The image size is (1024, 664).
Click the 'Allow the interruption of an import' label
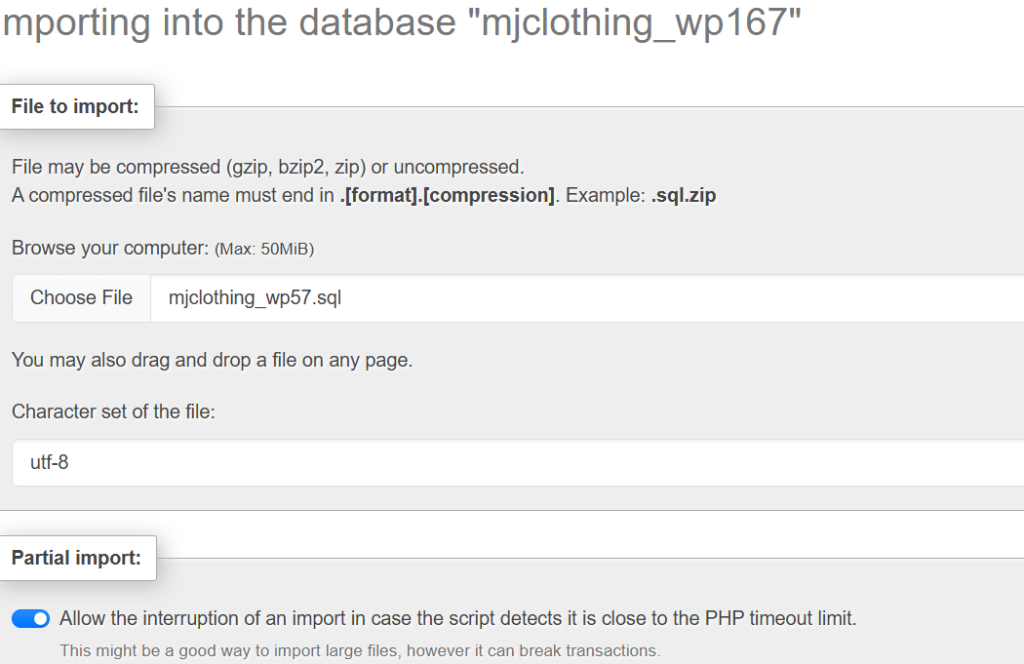(457, 619)
